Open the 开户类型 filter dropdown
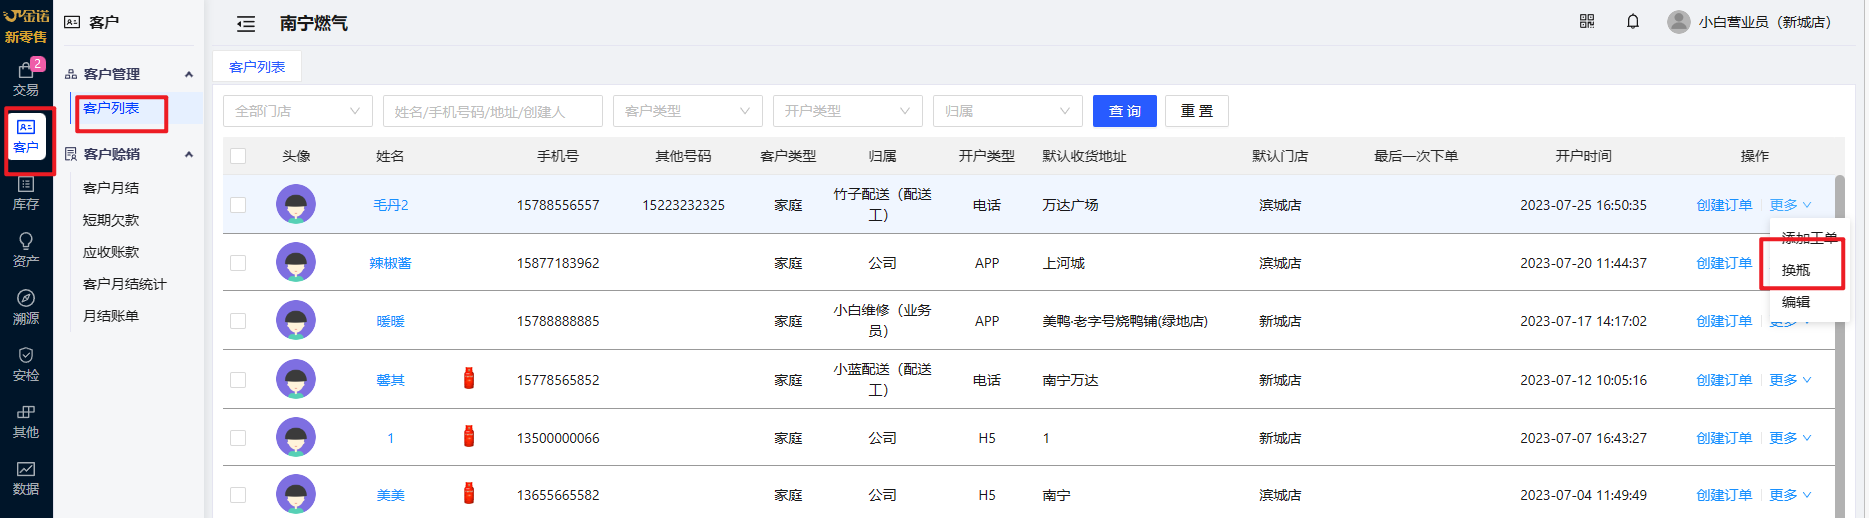 coord(848,111)
